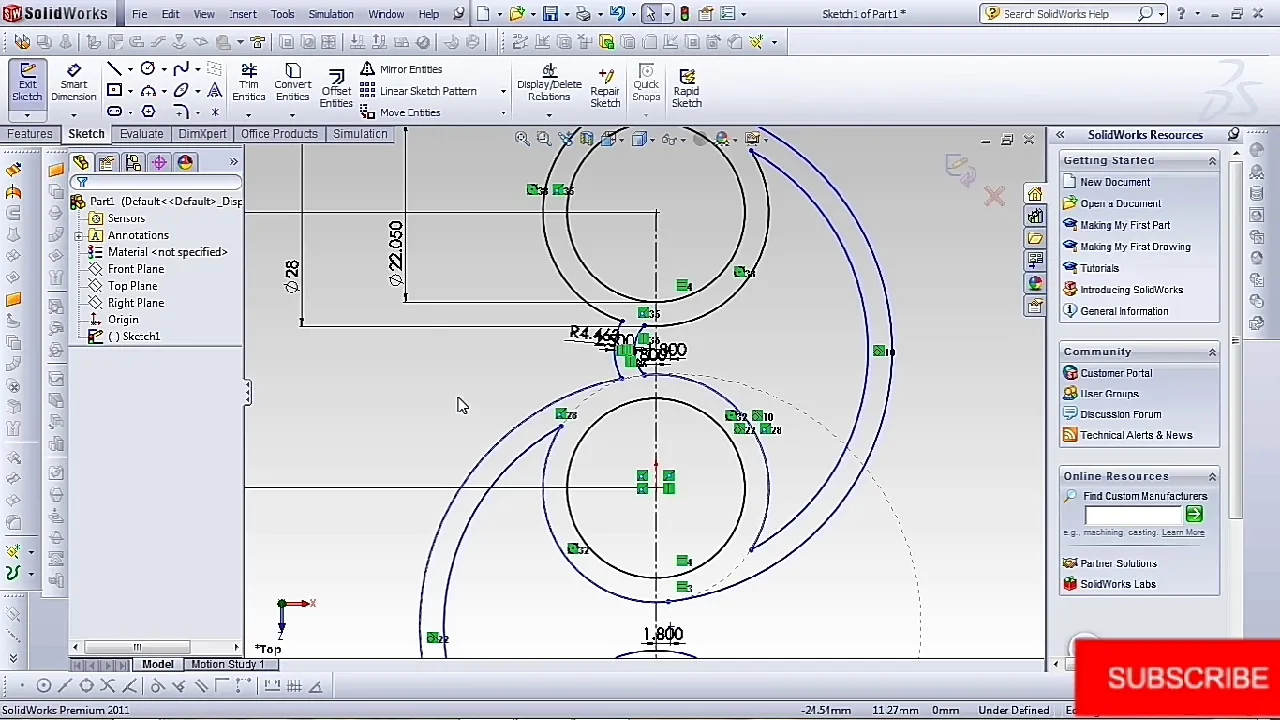Switch to the DimXpert tab
Screen dimensions: 1280x720
click(202, 134)
